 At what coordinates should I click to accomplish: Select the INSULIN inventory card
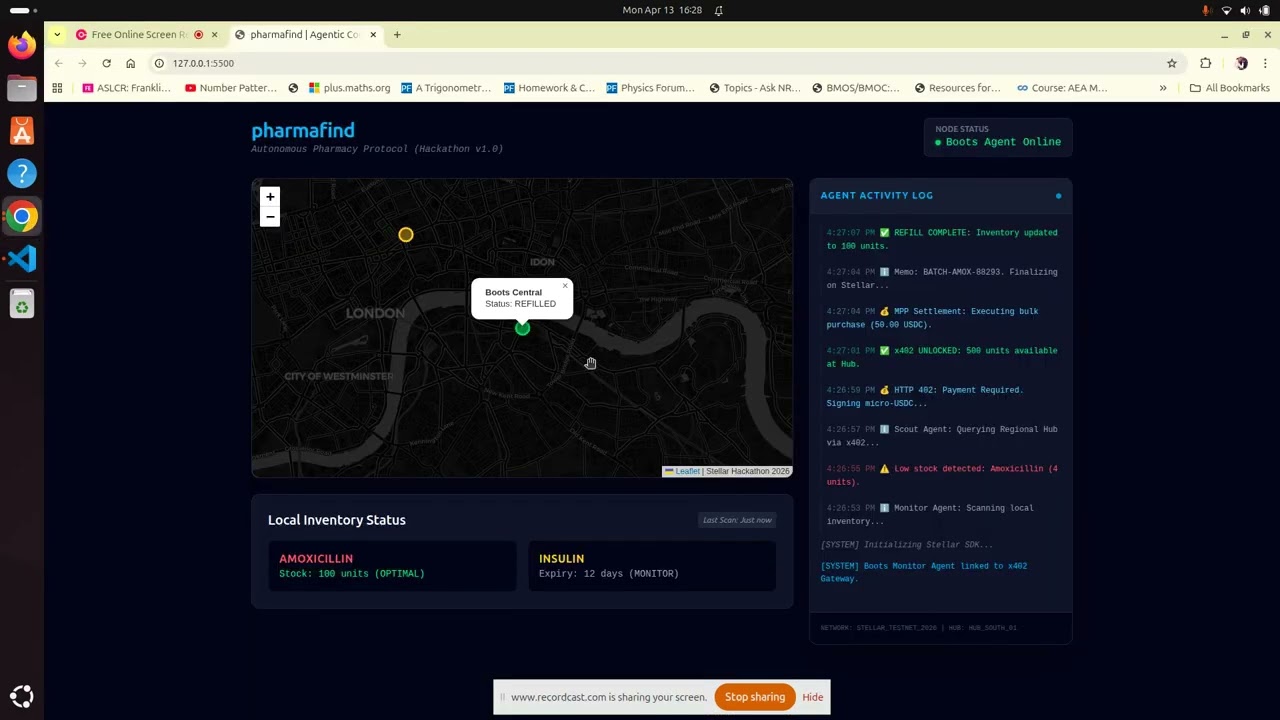[652, 566]
